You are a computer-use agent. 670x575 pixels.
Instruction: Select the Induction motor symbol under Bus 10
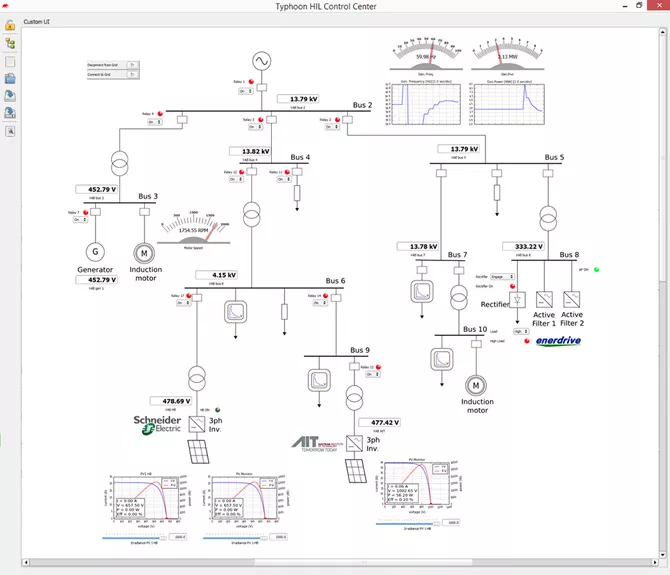pyautogui.click(x=476, y=385)
